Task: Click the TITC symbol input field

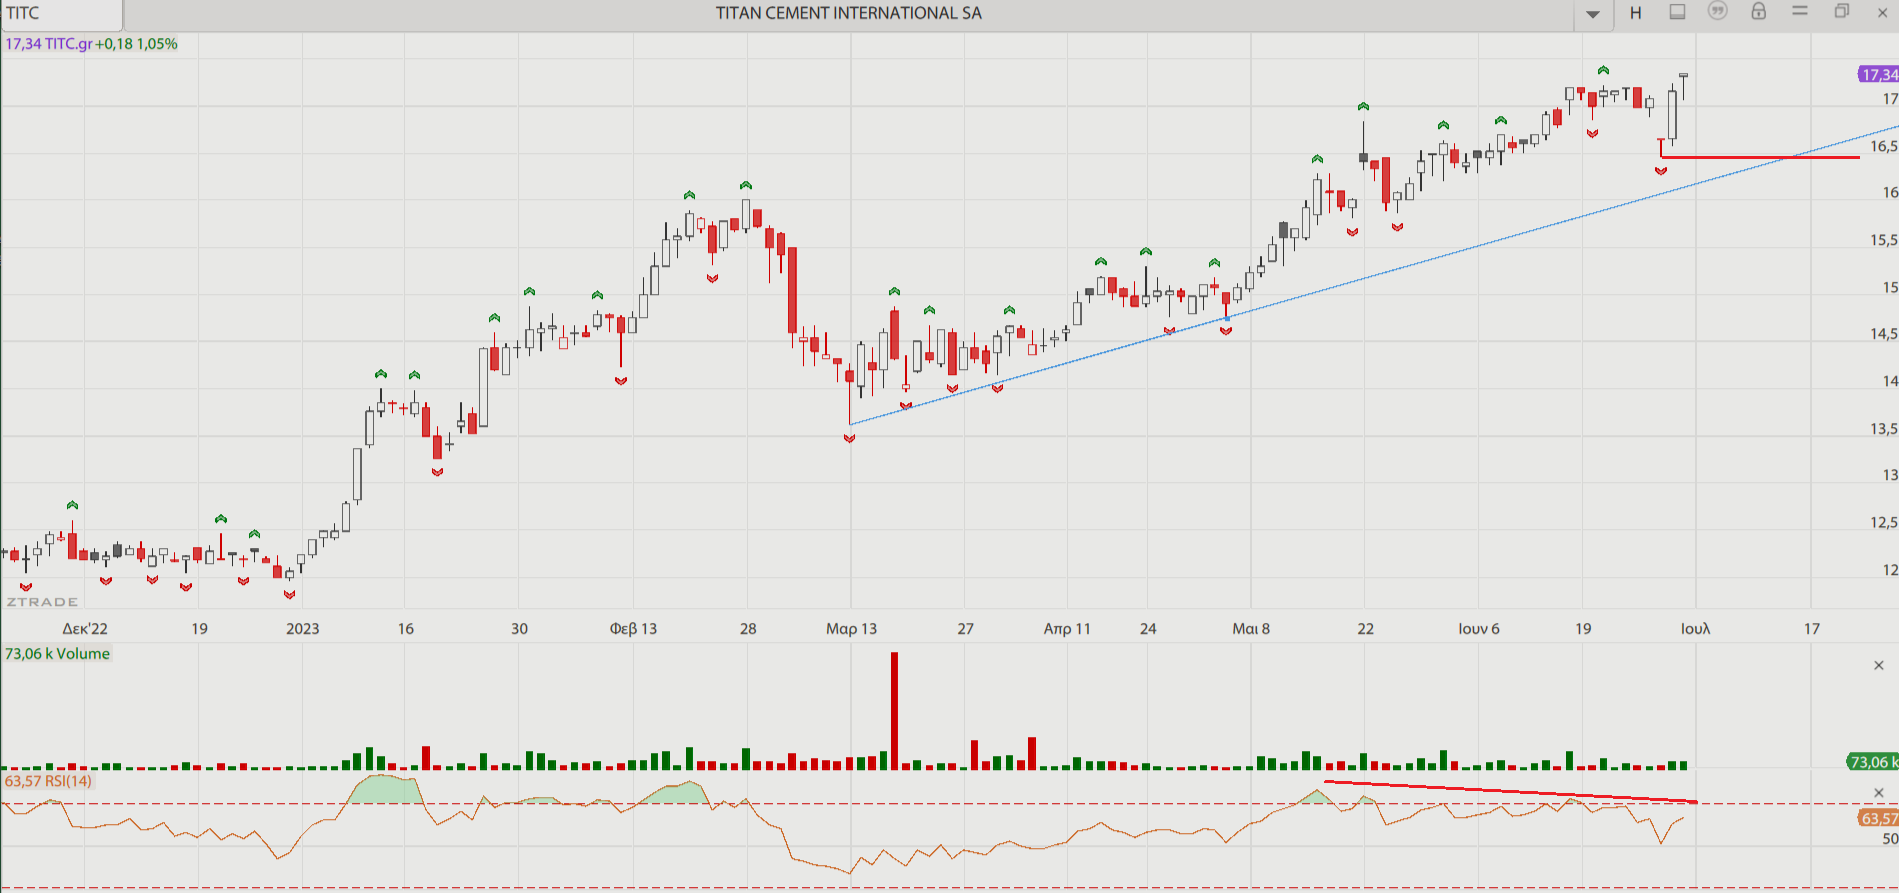Action: click(60, 14)
